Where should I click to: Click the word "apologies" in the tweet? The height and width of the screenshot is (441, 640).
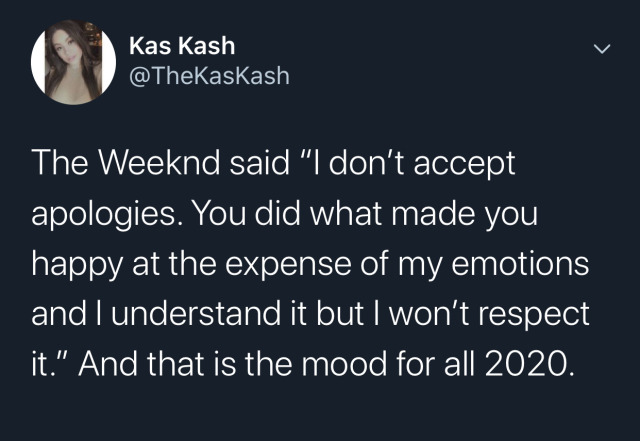(104, 215)
